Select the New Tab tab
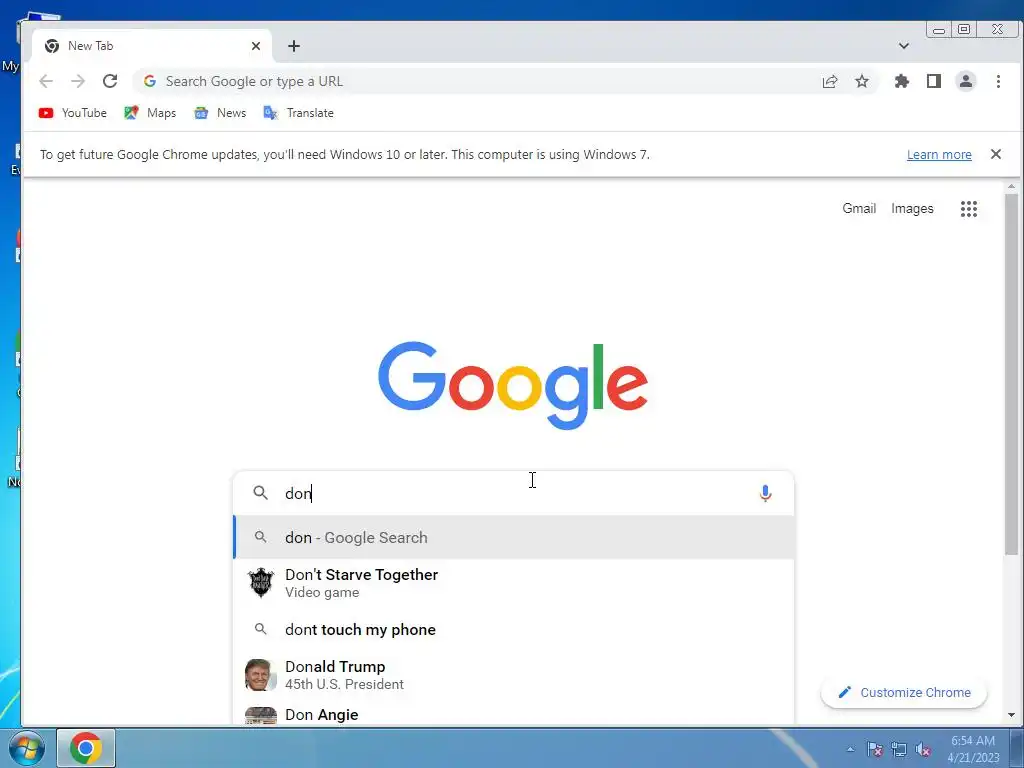This screenshot has width=1024, height=768. click(x=152, y=46)
